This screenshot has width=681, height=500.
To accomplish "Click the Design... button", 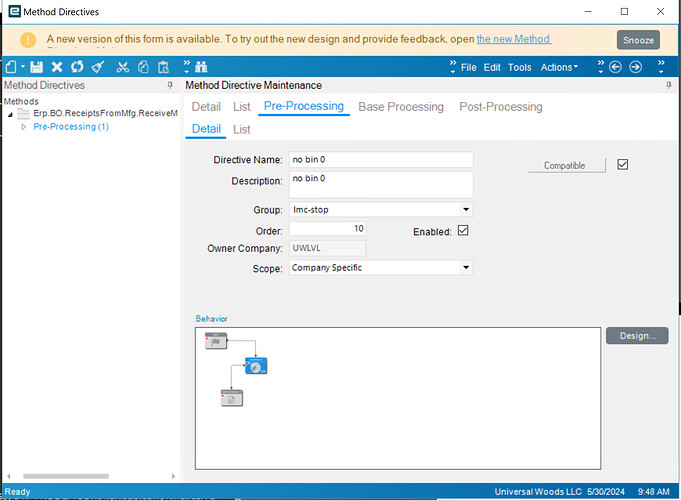I will (x=637, y=336).
